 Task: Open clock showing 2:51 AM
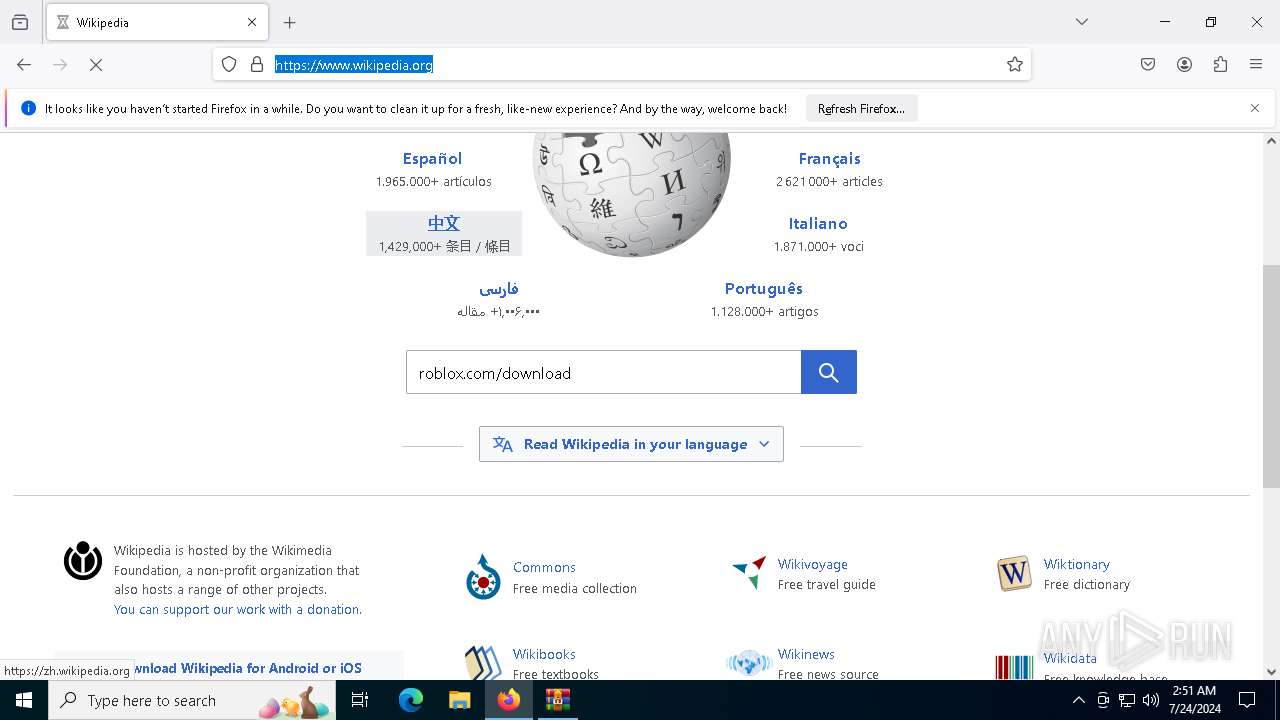pos(1194,700)
